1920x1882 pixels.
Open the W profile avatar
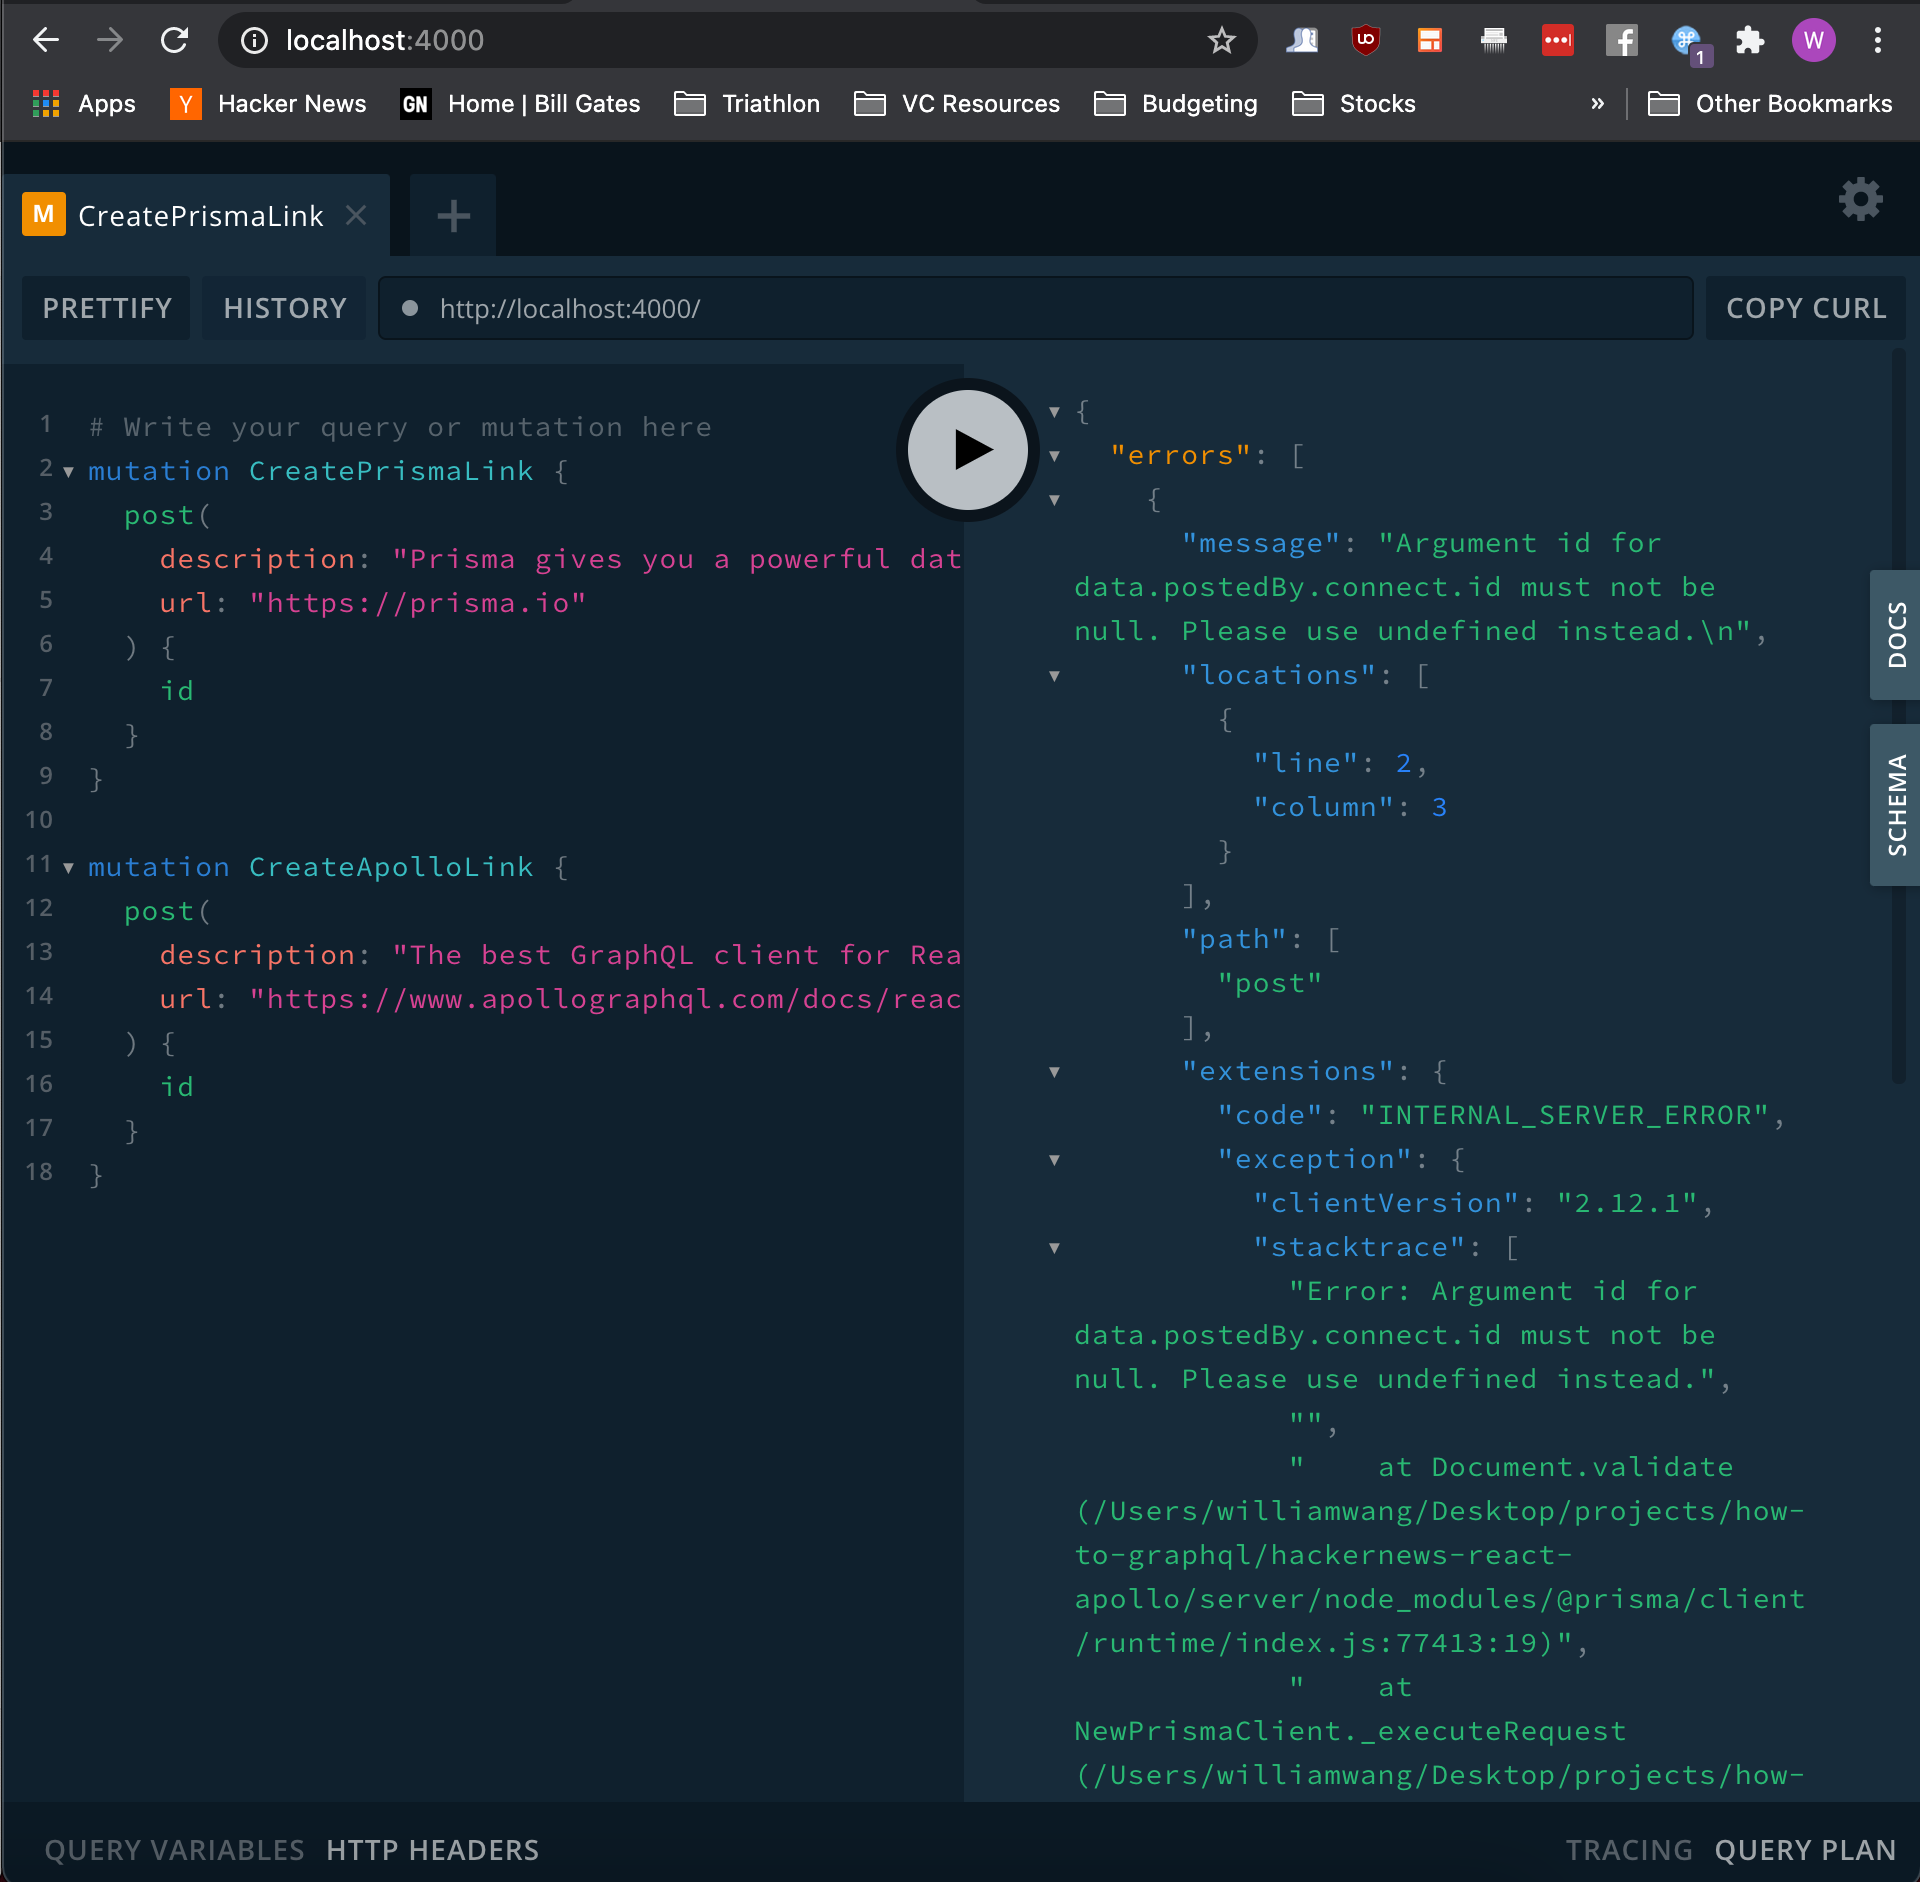point(1813,40)
